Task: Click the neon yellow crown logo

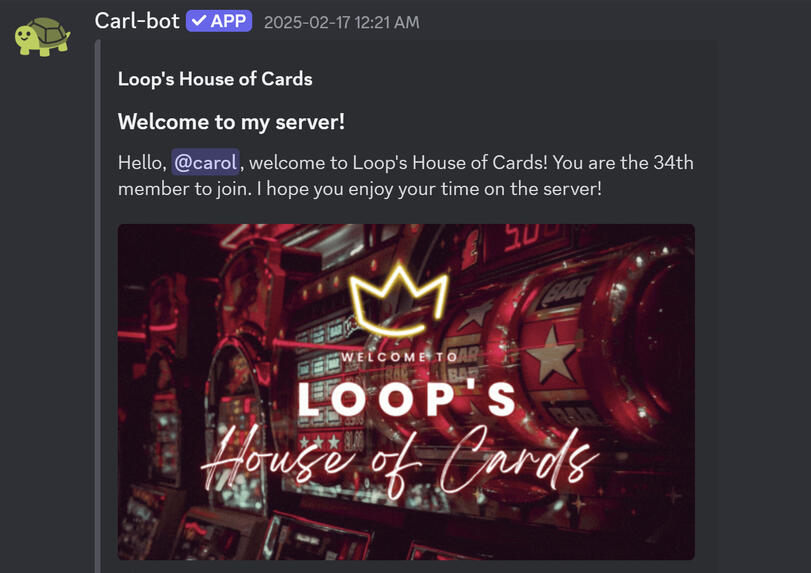Action: [398, 300]
